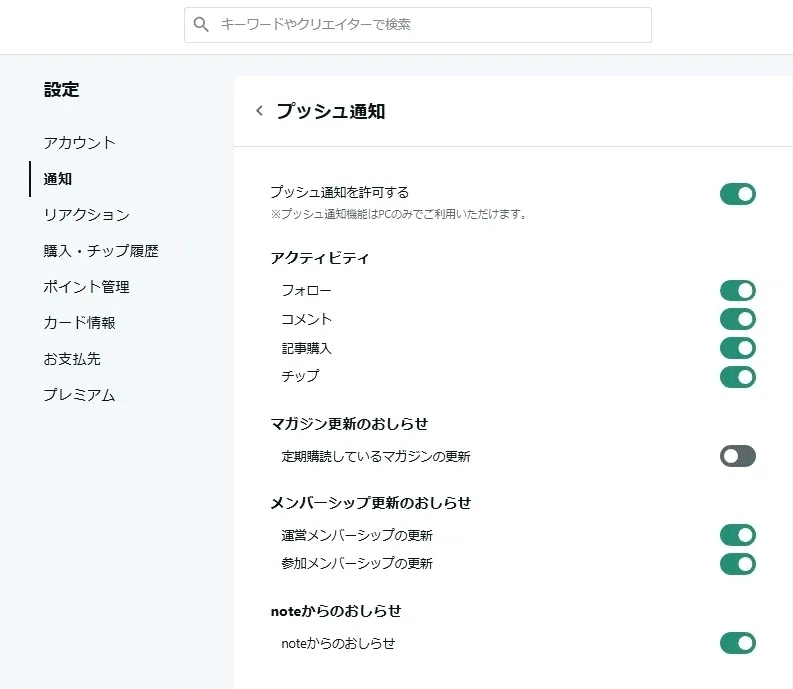
Task: Open リアクション settings
Action: click(86, 214)
